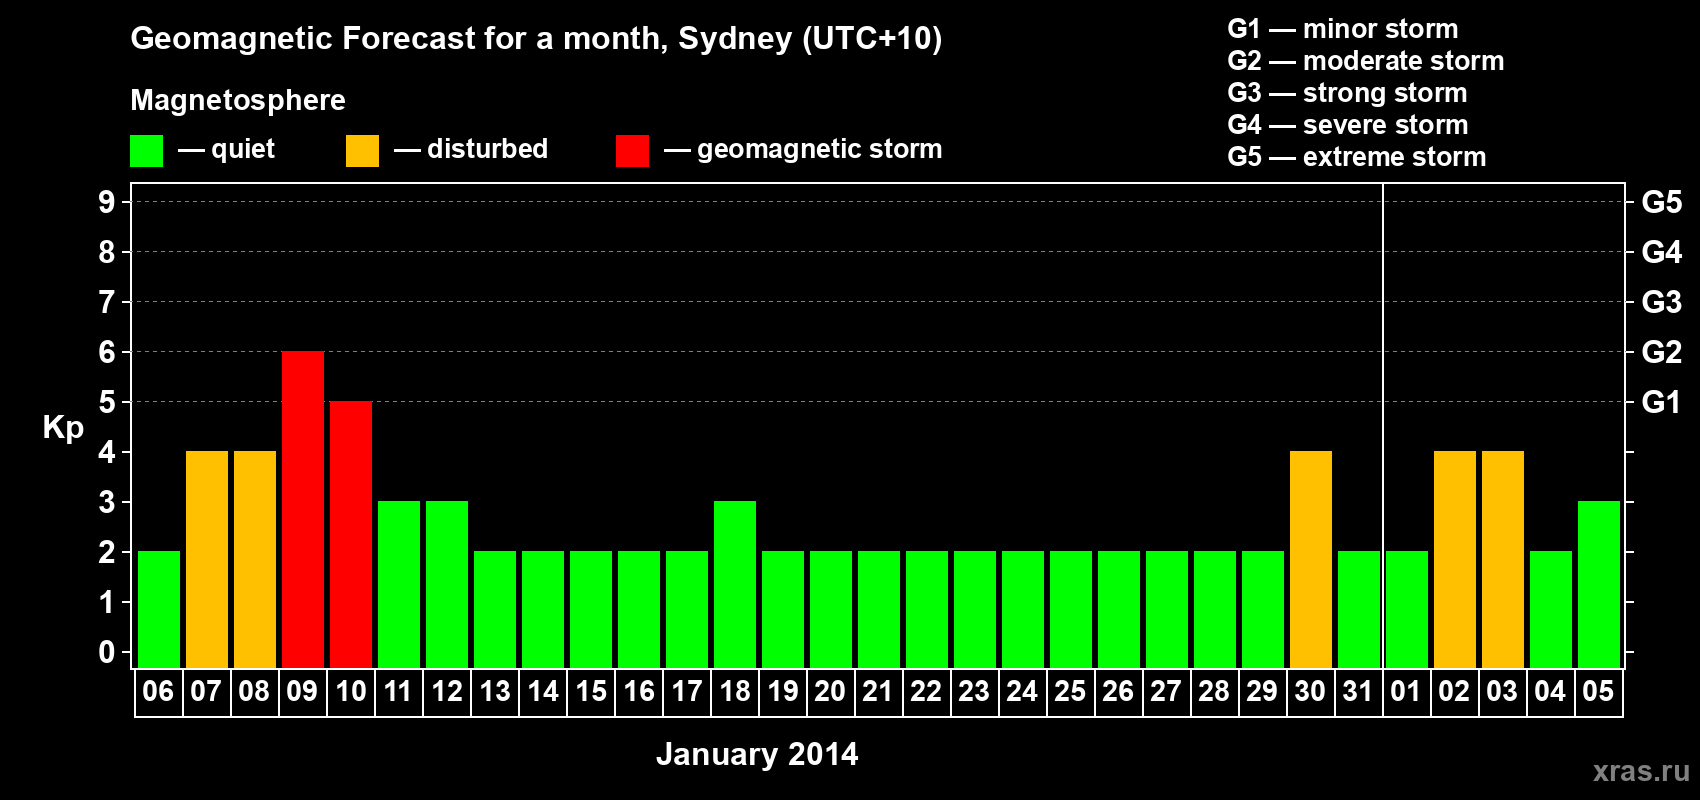The width and height of the screenshot is (1700, 800).
Task: Click the chart title Geomagnetic Forecast text
Action: 536,39
